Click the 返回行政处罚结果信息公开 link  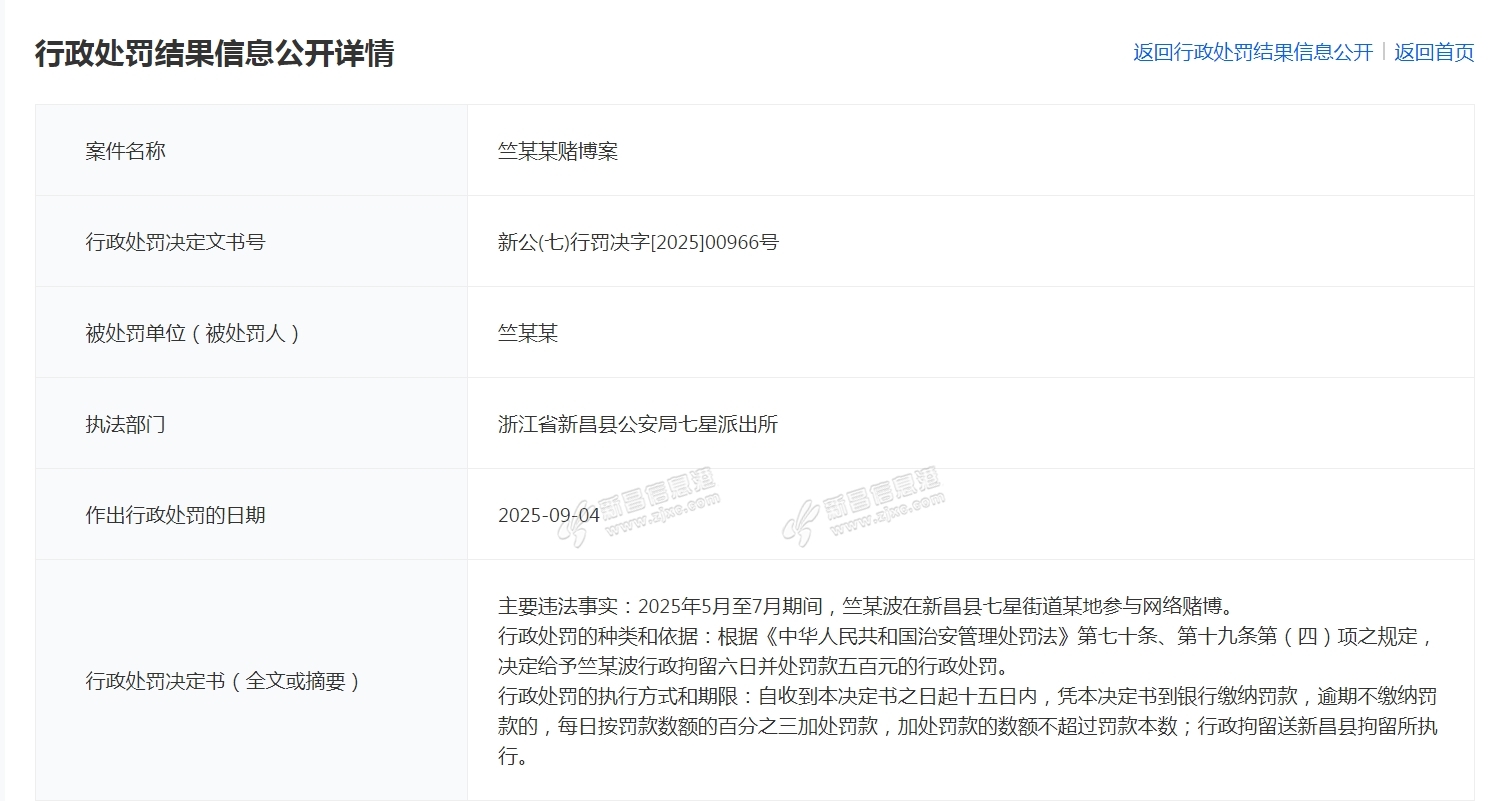click(x=1252, y=53)
